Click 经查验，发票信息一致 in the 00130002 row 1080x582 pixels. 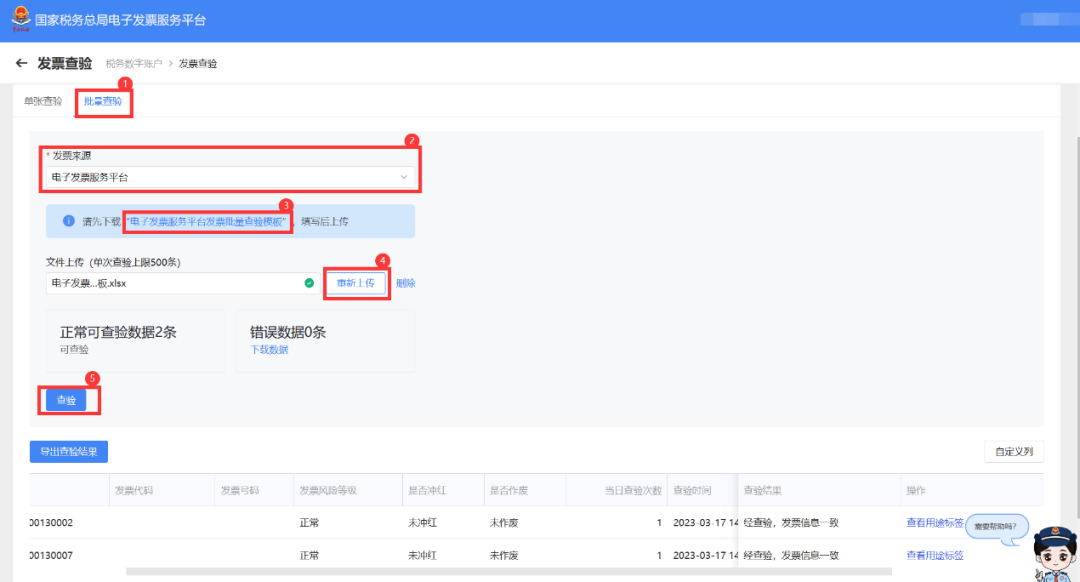pyautogui.click(x=791, y=523)
